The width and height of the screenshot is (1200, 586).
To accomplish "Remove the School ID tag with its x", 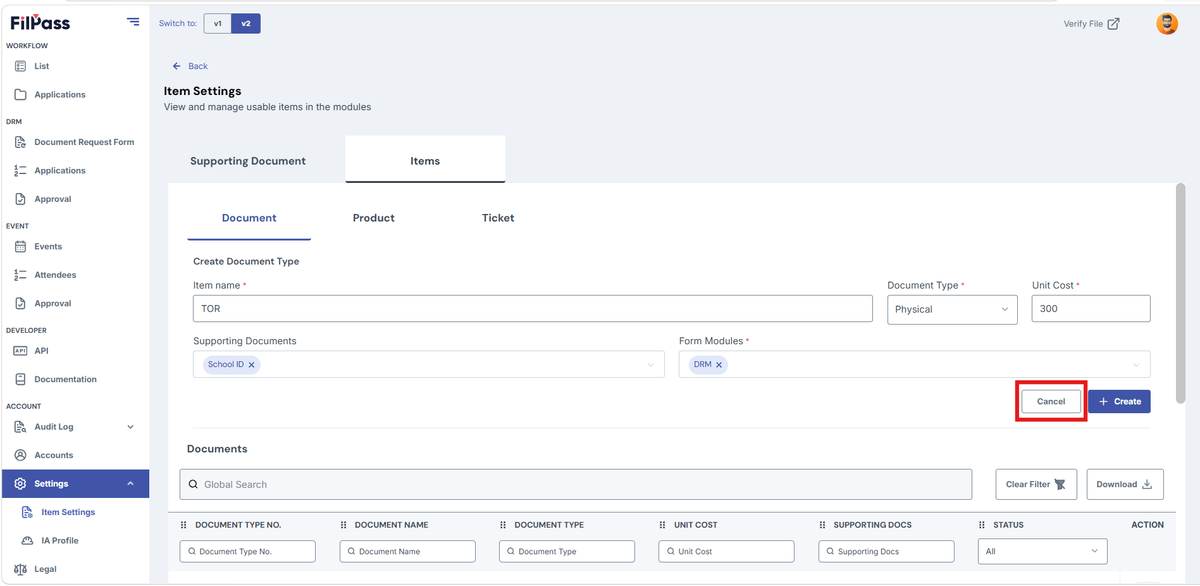I will point(251,365).
